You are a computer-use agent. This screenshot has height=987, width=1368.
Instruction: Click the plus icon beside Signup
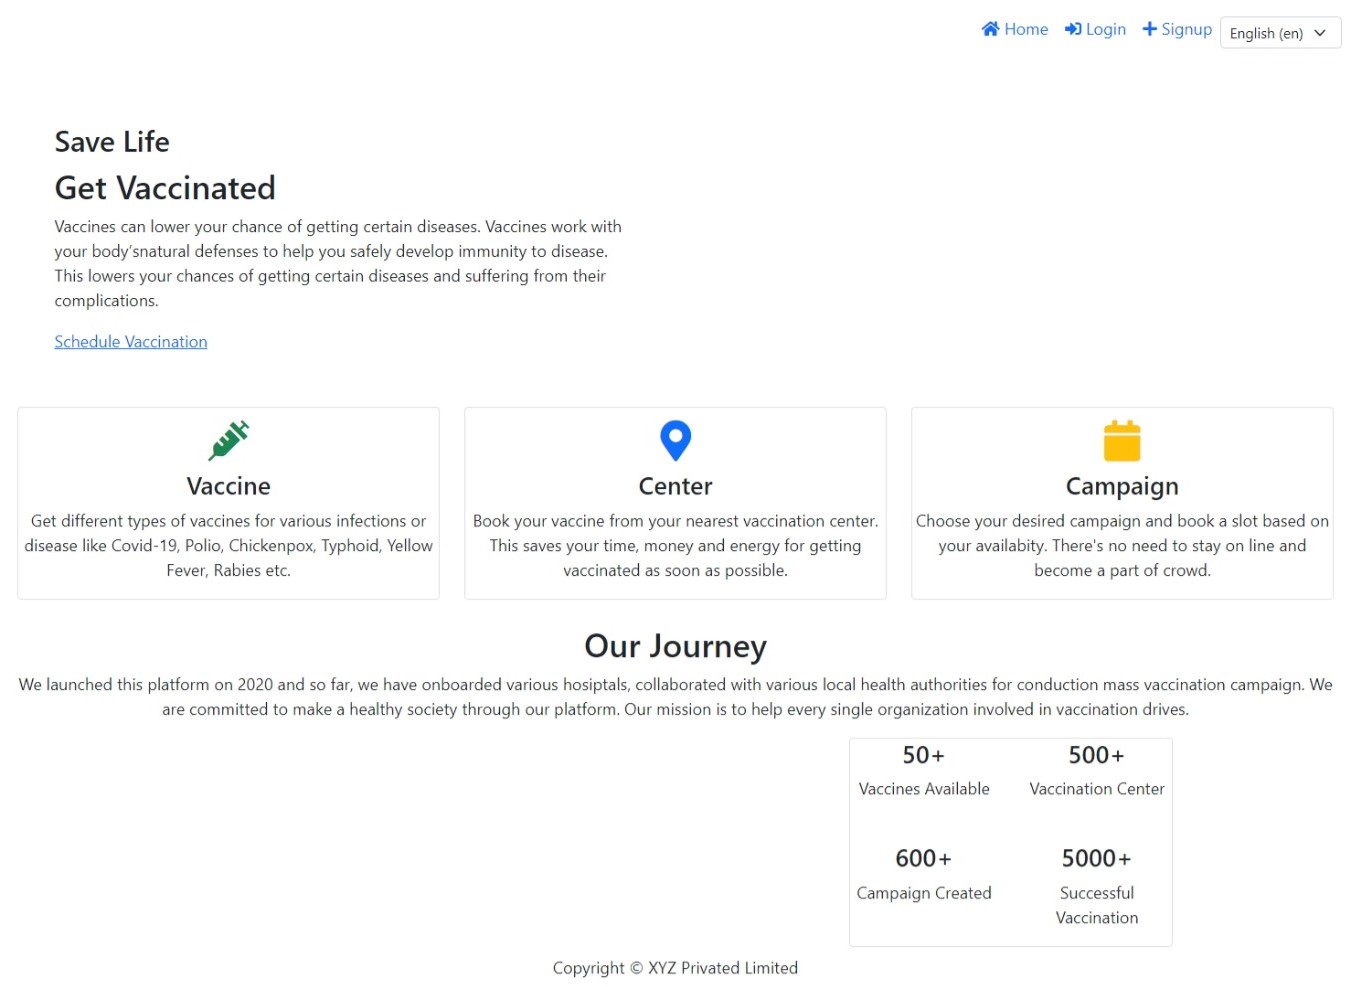pos(1149,29)
